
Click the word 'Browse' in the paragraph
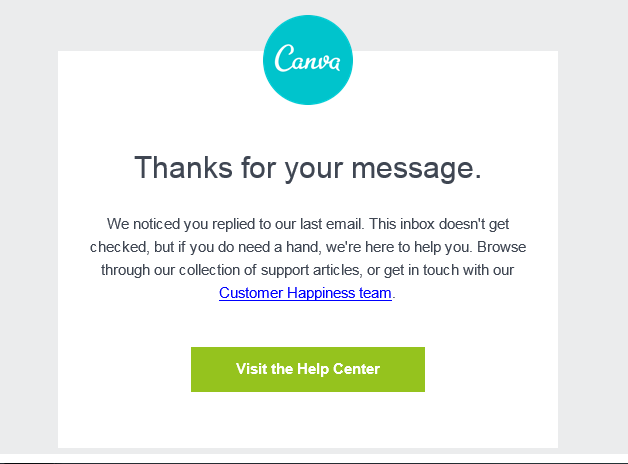pos(501,247)
